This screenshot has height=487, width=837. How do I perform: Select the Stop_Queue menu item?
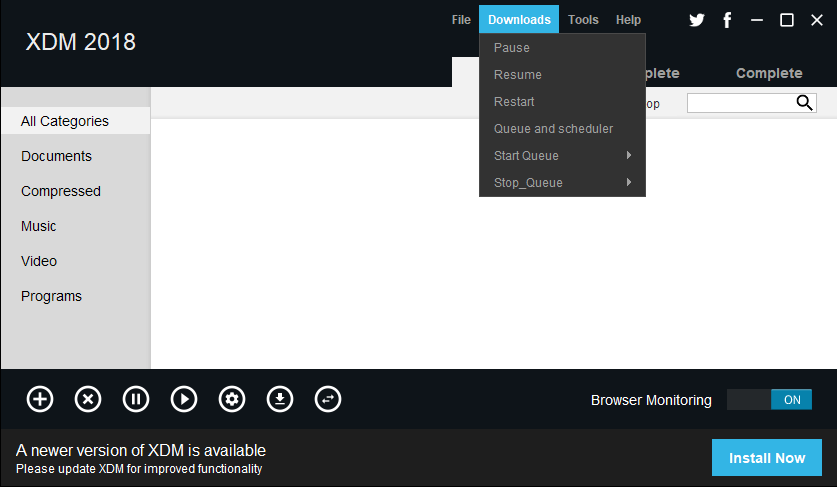pos(562,183)
